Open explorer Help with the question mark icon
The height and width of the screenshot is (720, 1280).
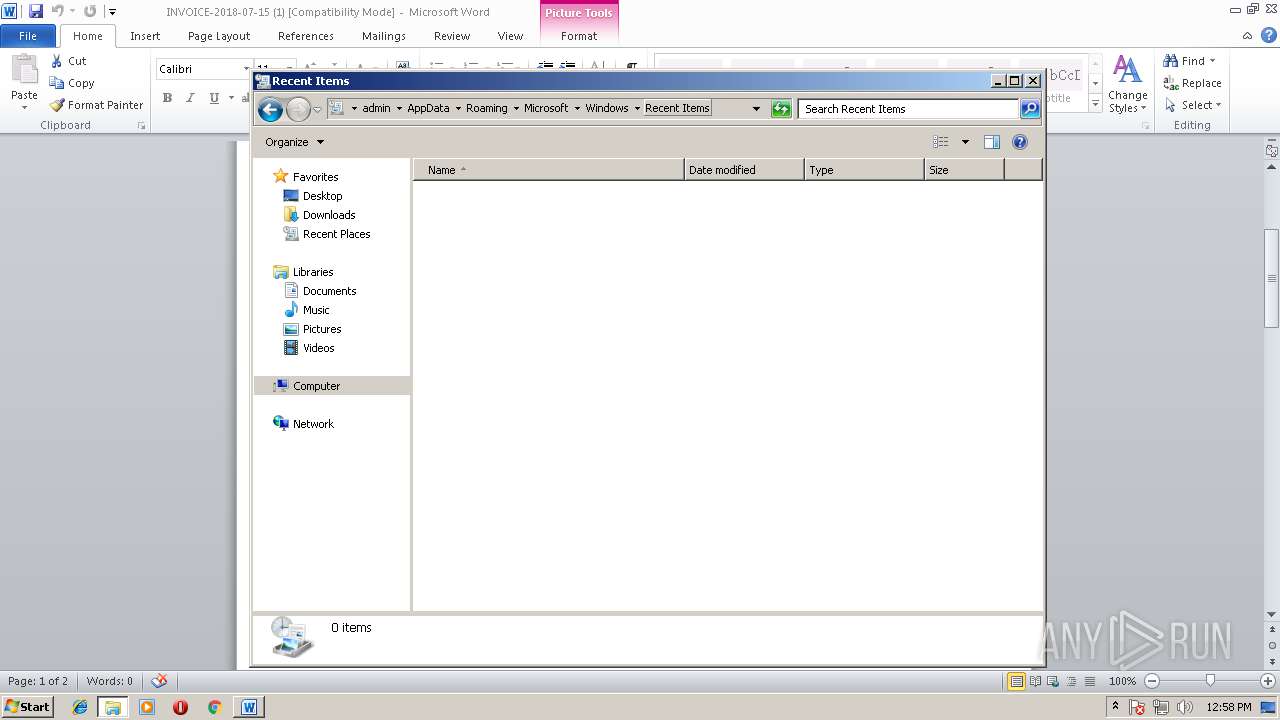pyautogui.click(x=1020, y=142)
